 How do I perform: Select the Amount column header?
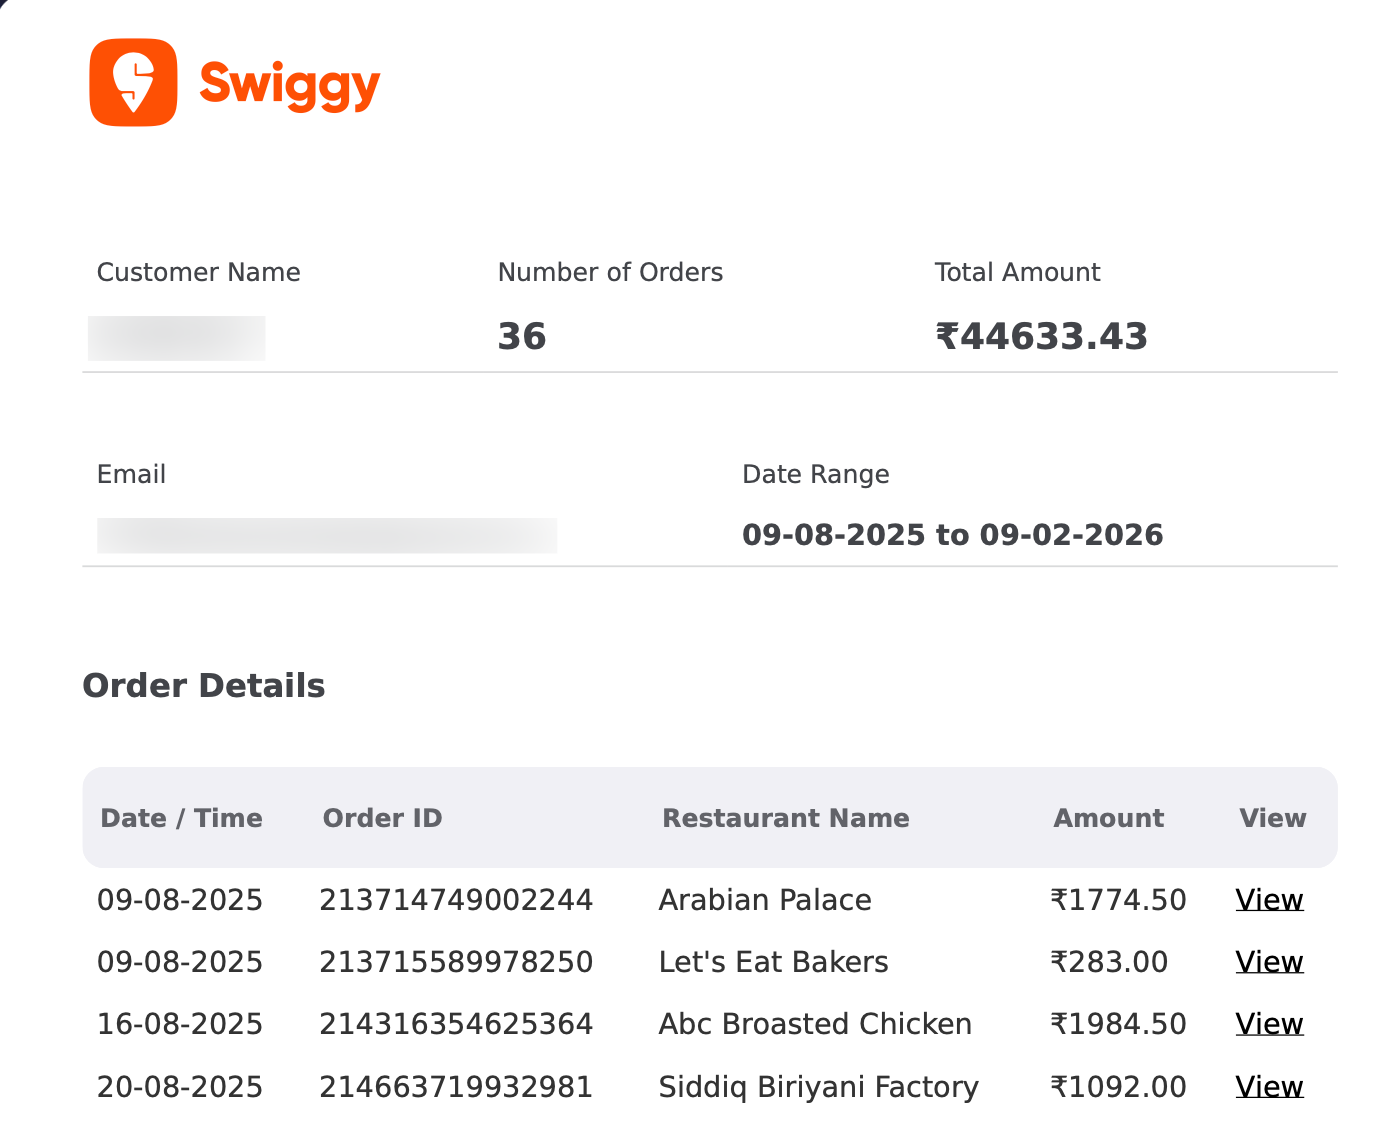point(1108,817)
